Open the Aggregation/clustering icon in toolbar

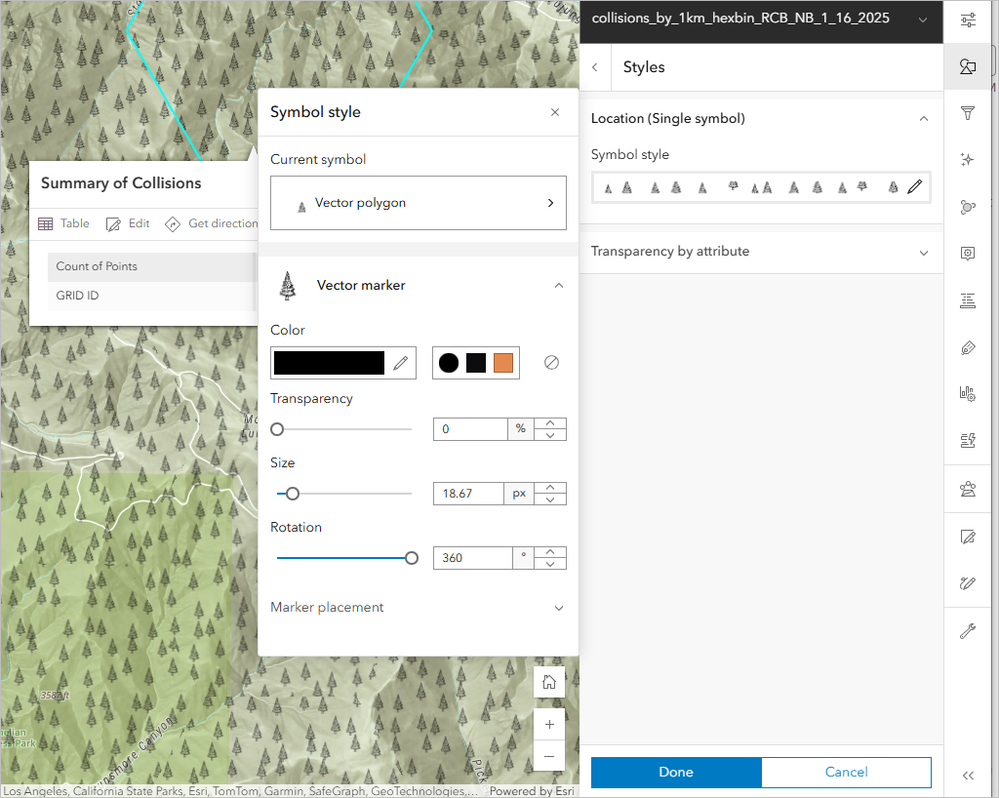(968, 207)
